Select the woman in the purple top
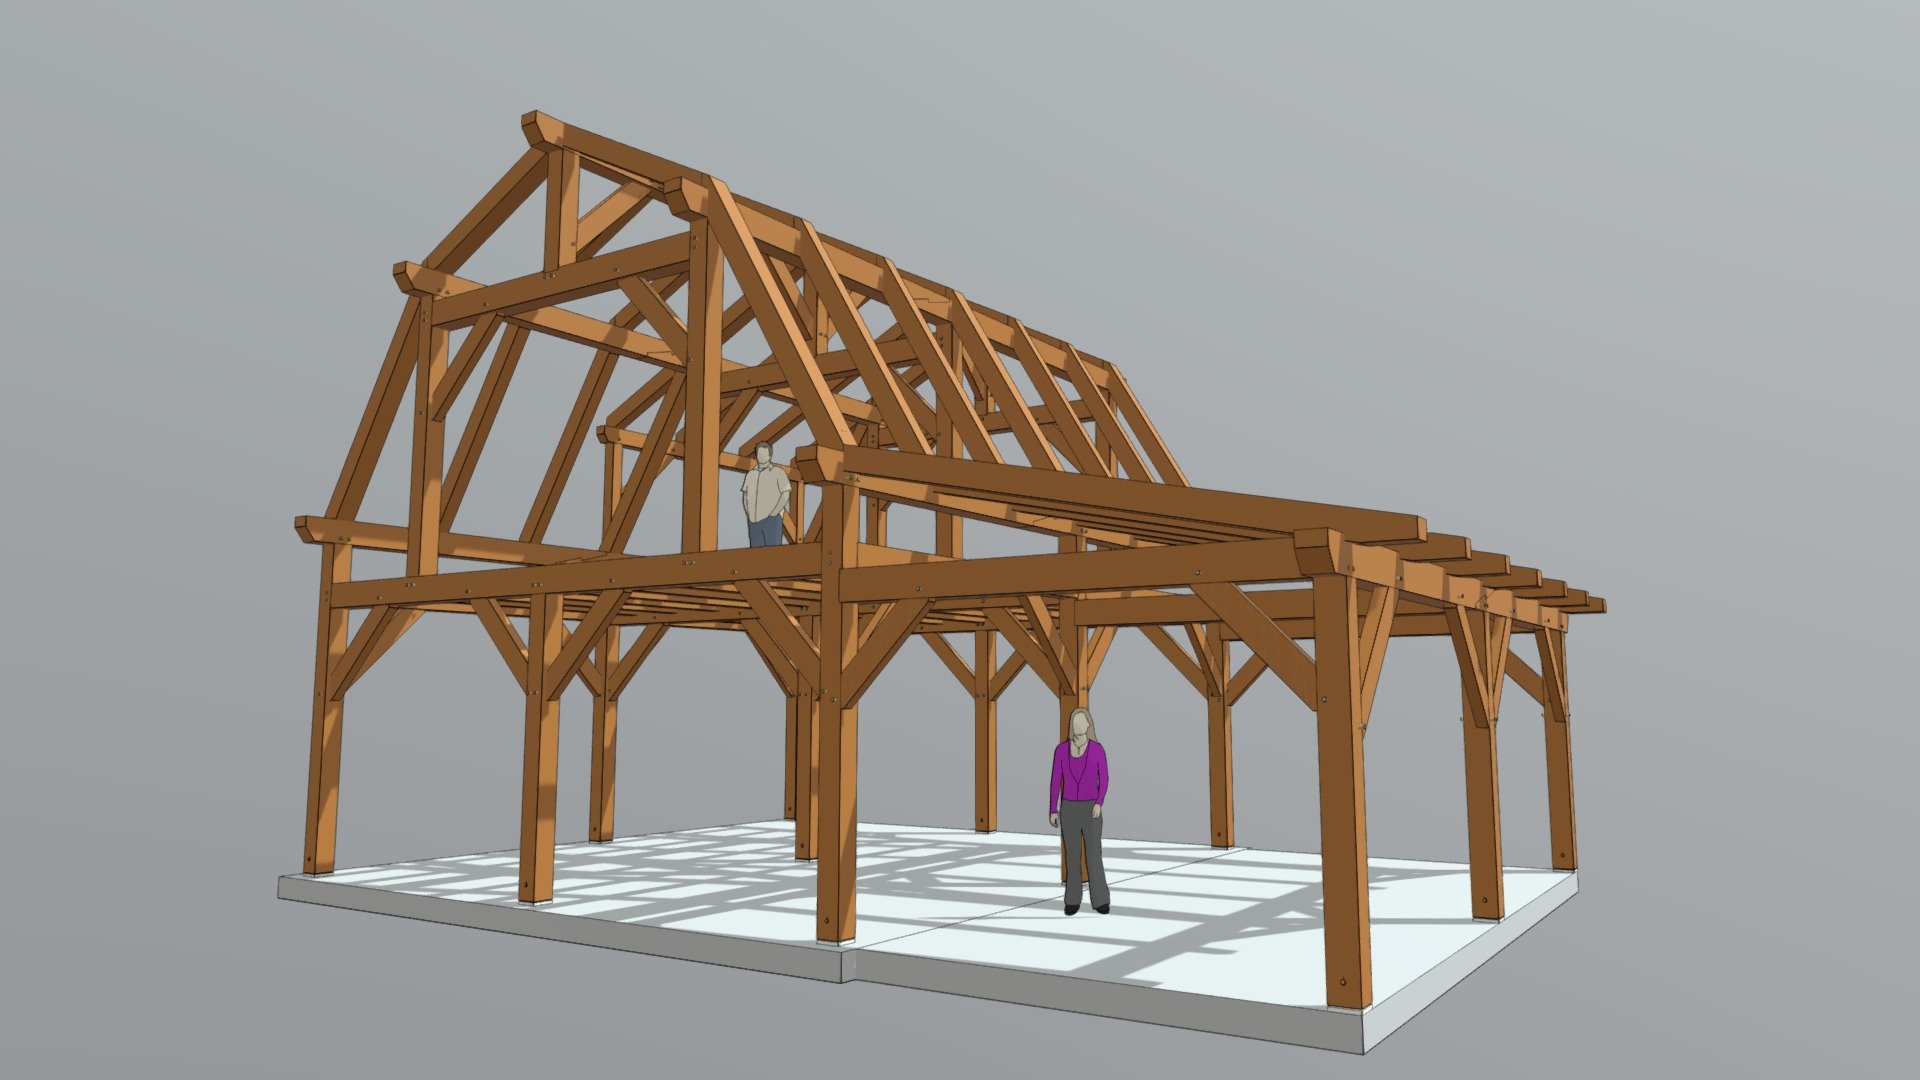 [1080, 811]
